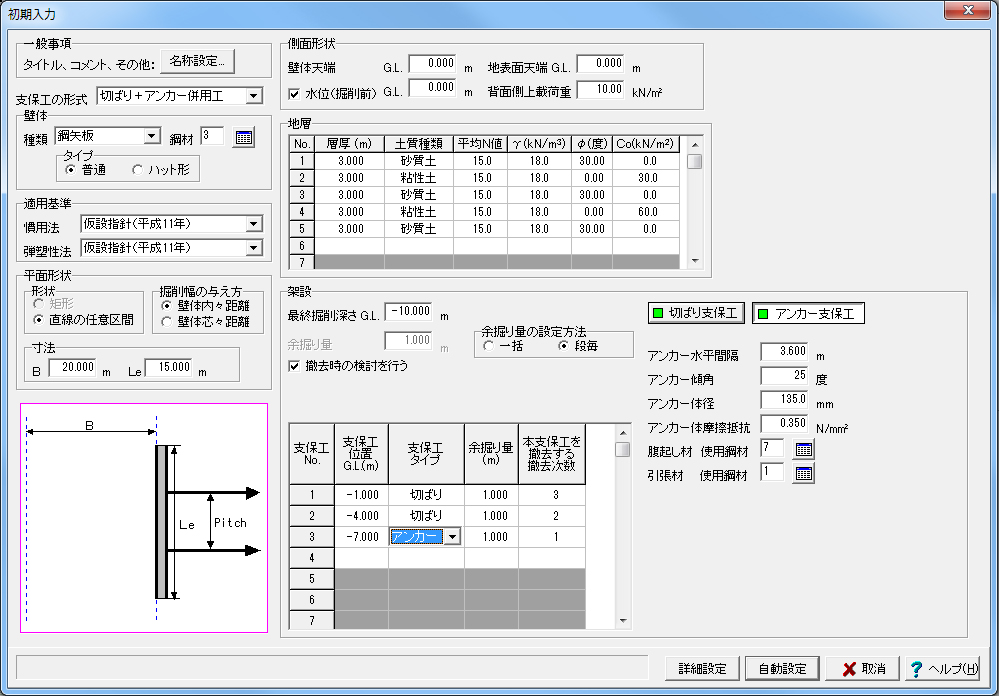
Task: Open ヘルプ(H) help button
Action: tap(942, 668)
